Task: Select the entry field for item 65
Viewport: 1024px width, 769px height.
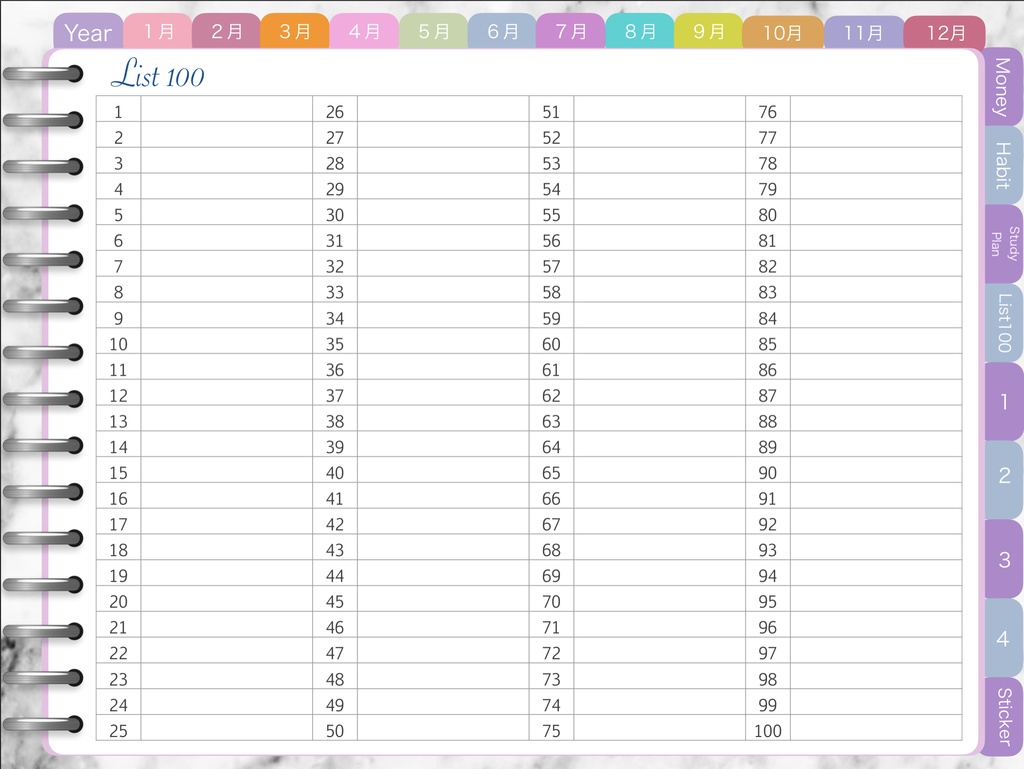Action: [x=660, y=470]
